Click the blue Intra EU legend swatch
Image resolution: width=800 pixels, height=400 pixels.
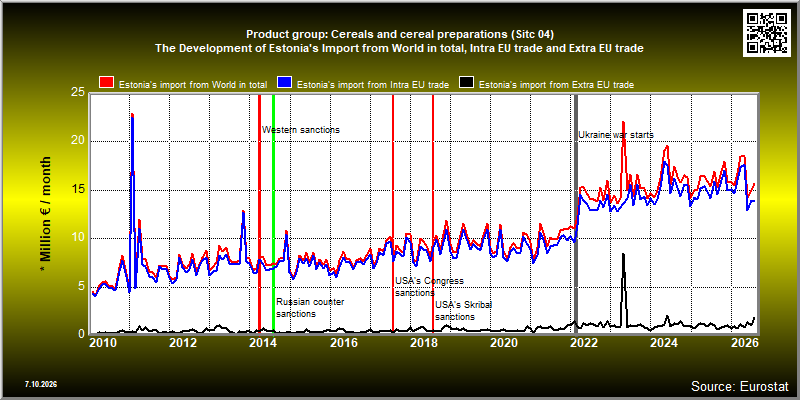(284, 83)
